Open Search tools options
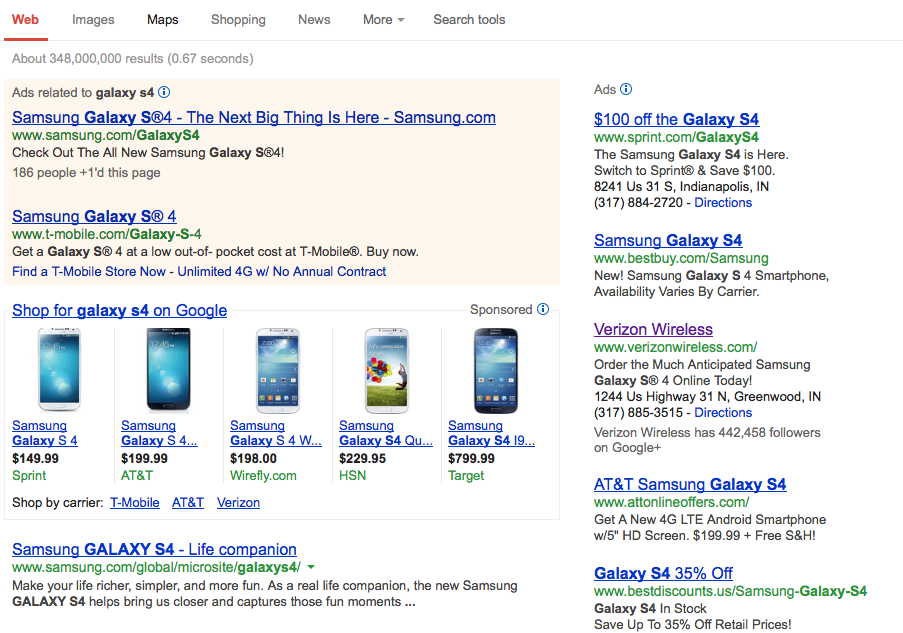The height and width of the screenshot is (633, 903). pyautogui.click(x=469, y=20)
